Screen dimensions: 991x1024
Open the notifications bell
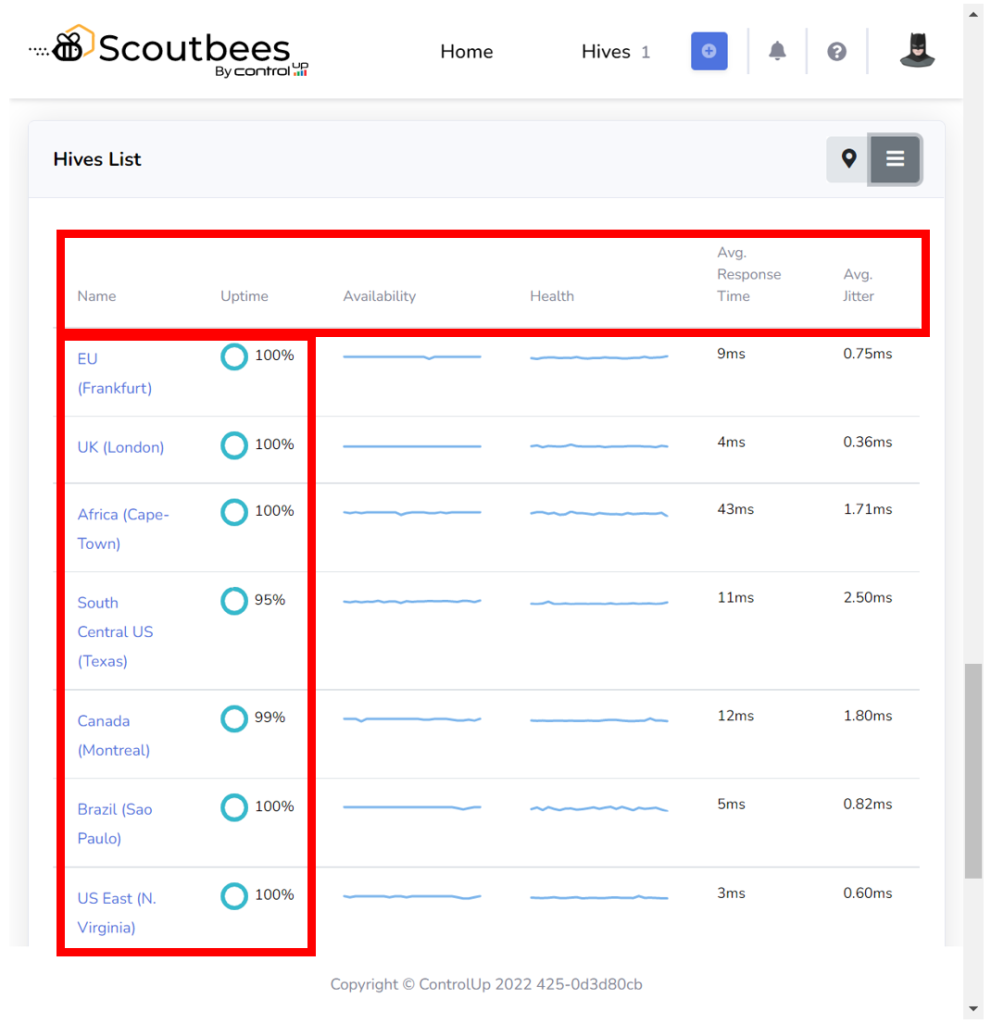(x=777, y=51)
